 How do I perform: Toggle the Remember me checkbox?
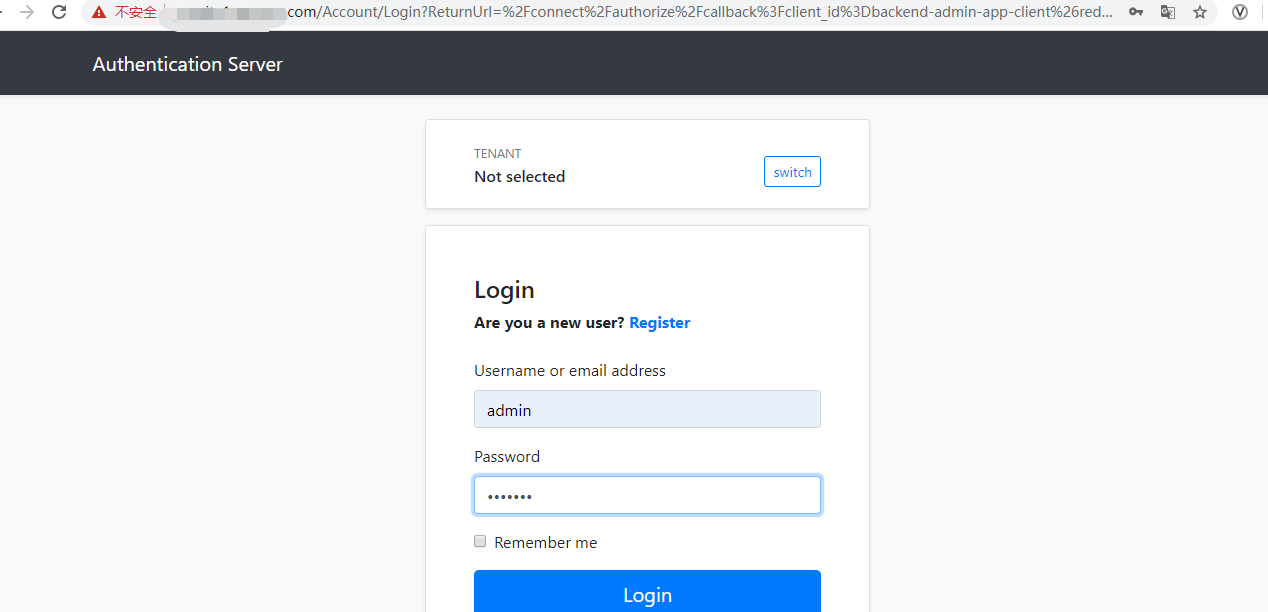[x=480, y=541]
